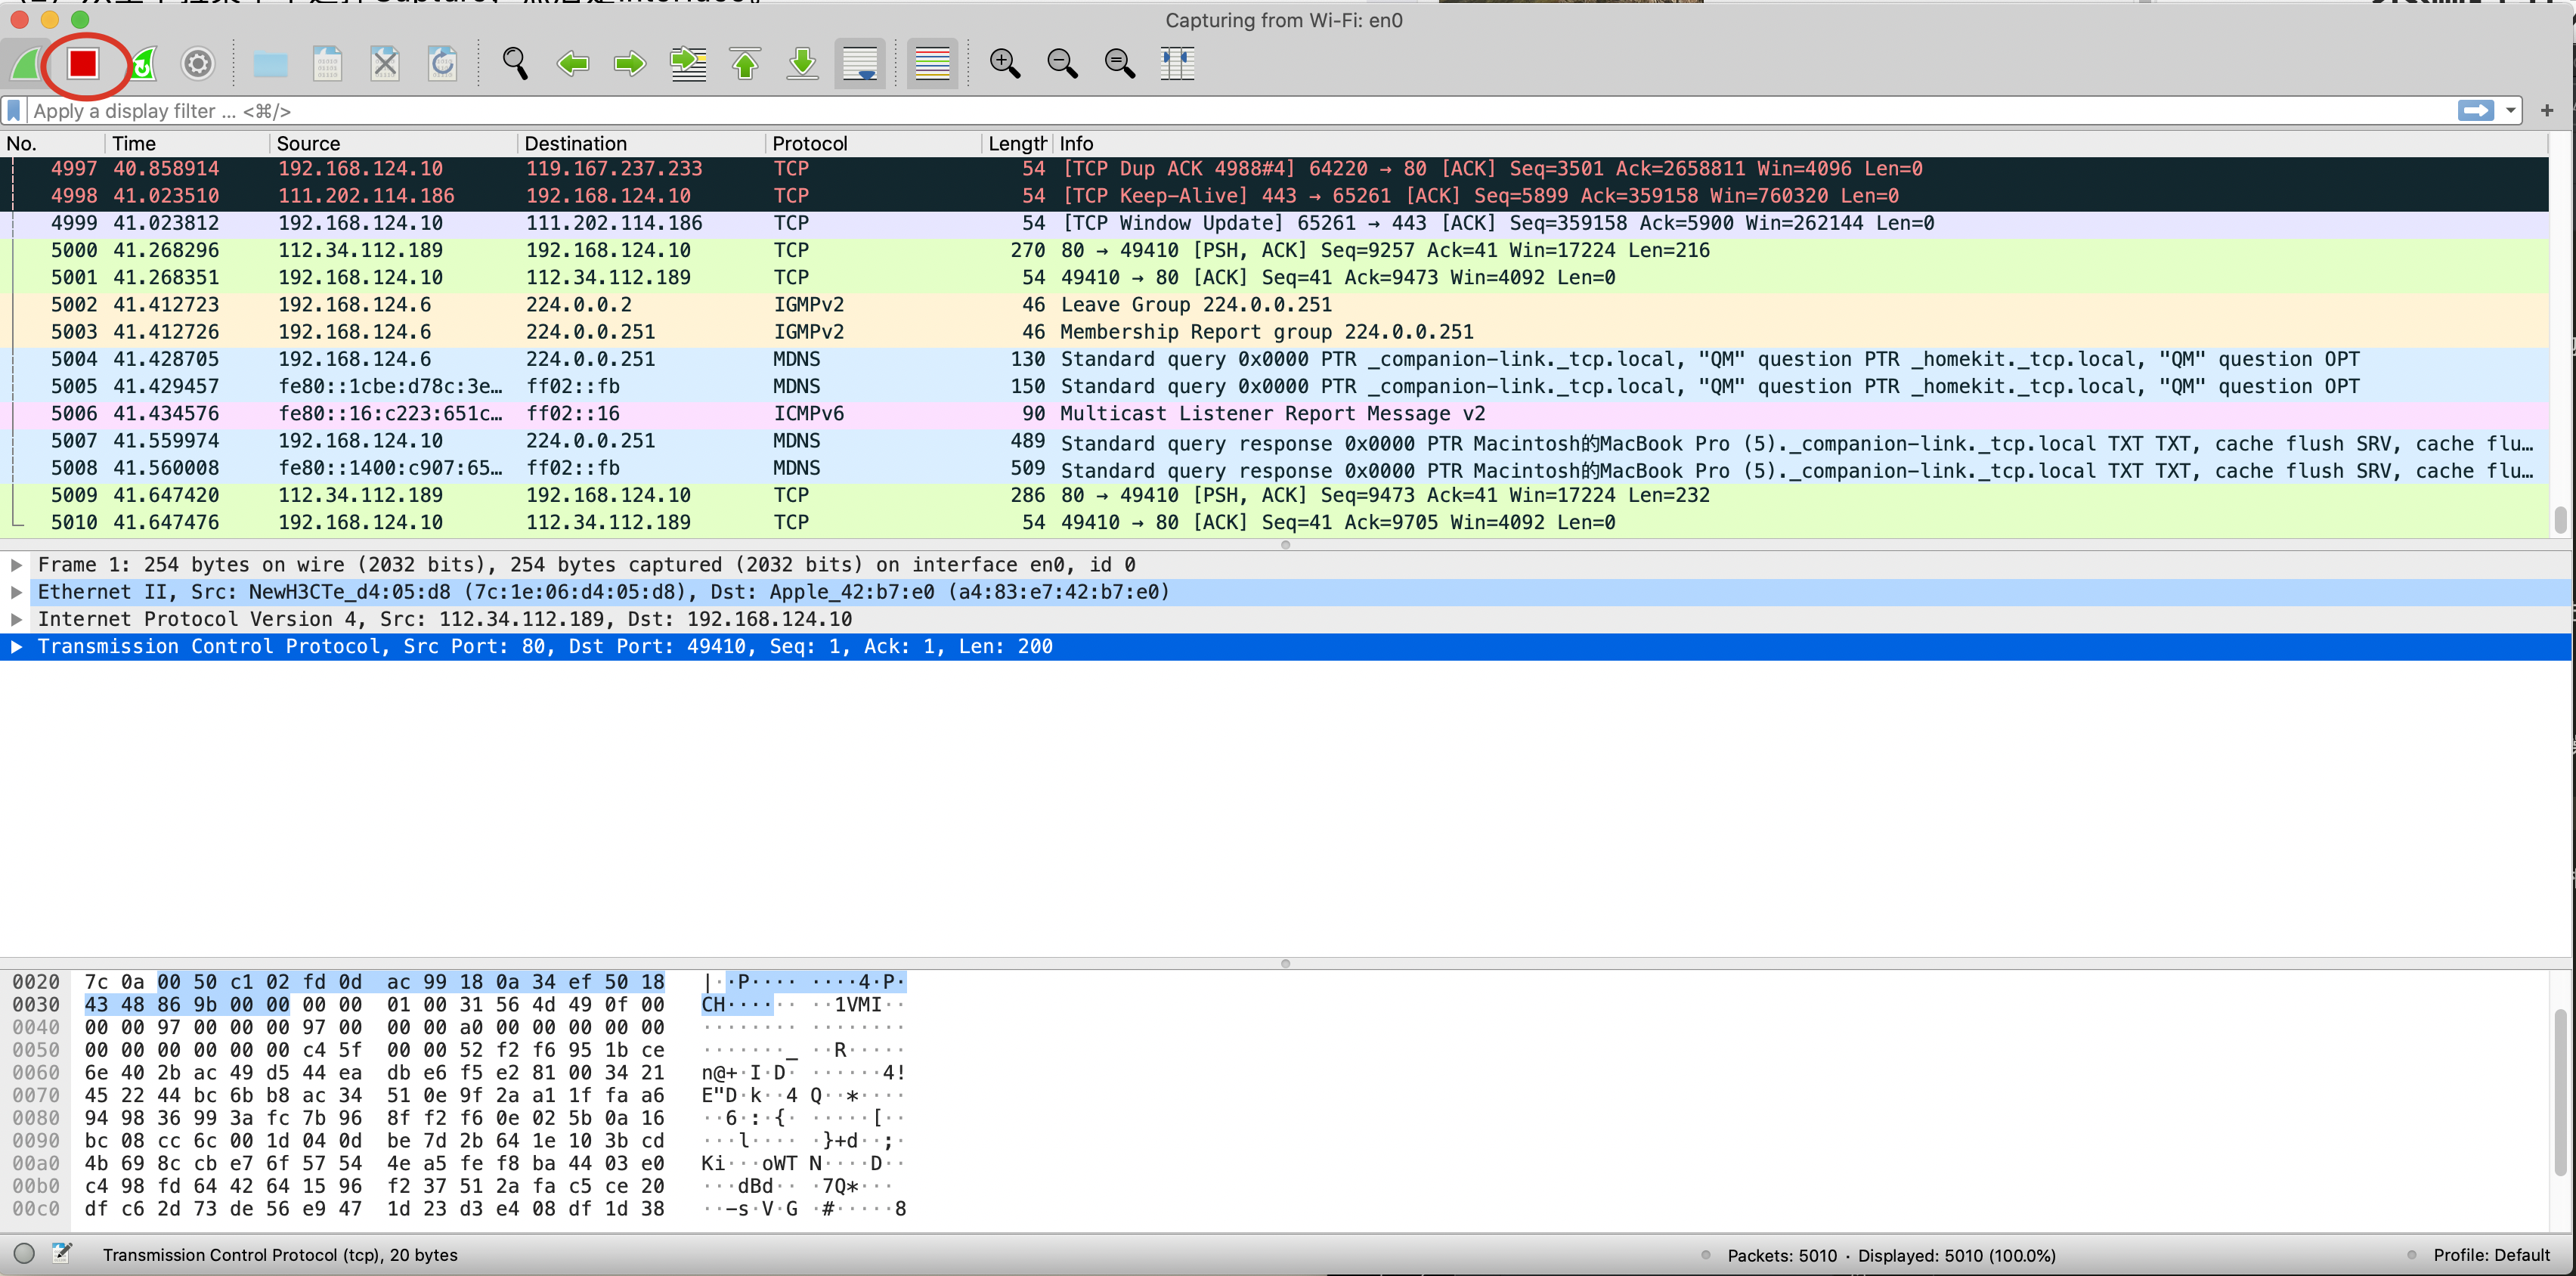
Task: Expand the Frame 1 details row
Action: click(17, 565)
